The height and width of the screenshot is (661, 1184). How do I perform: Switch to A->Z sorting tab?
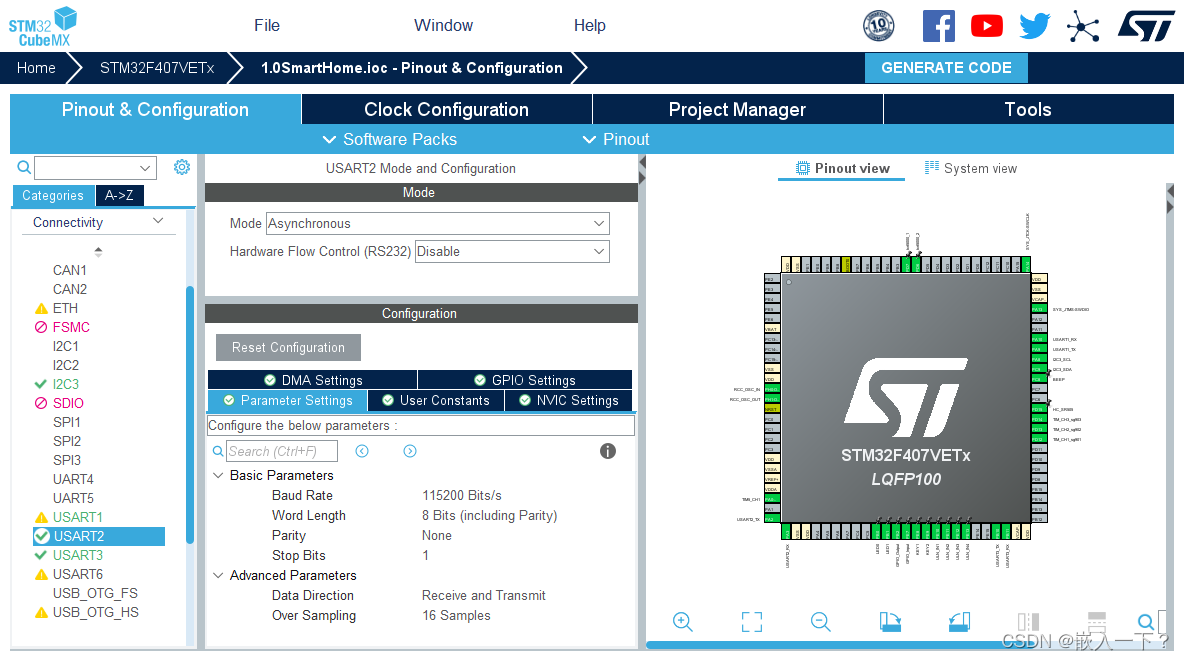119,196
